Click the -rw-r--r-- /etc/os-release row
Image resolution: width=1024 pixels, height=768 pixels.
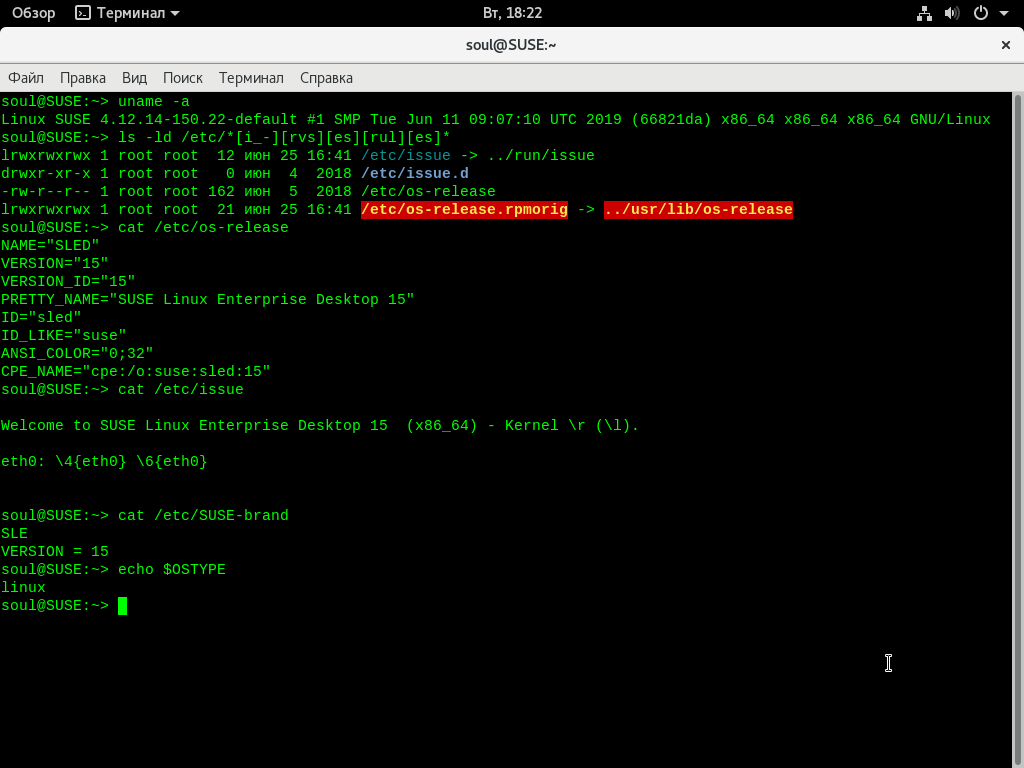pos(248,191)
